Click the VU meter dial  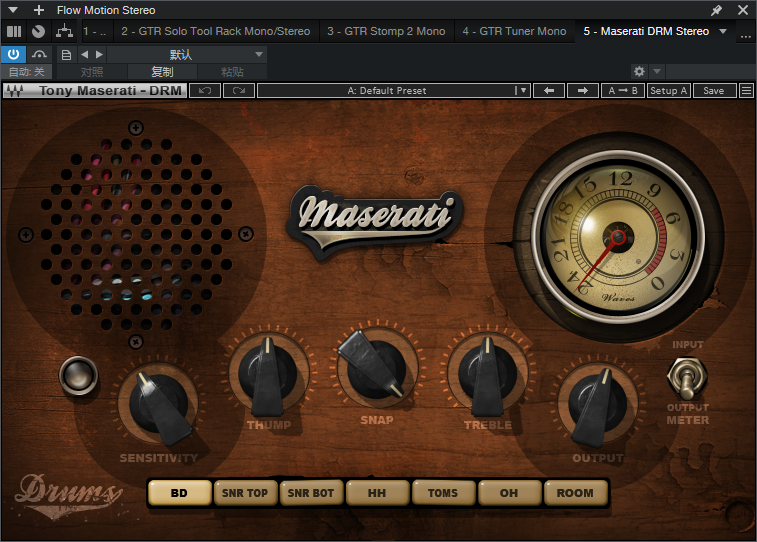pyautogui.click(x=618, y=237)
